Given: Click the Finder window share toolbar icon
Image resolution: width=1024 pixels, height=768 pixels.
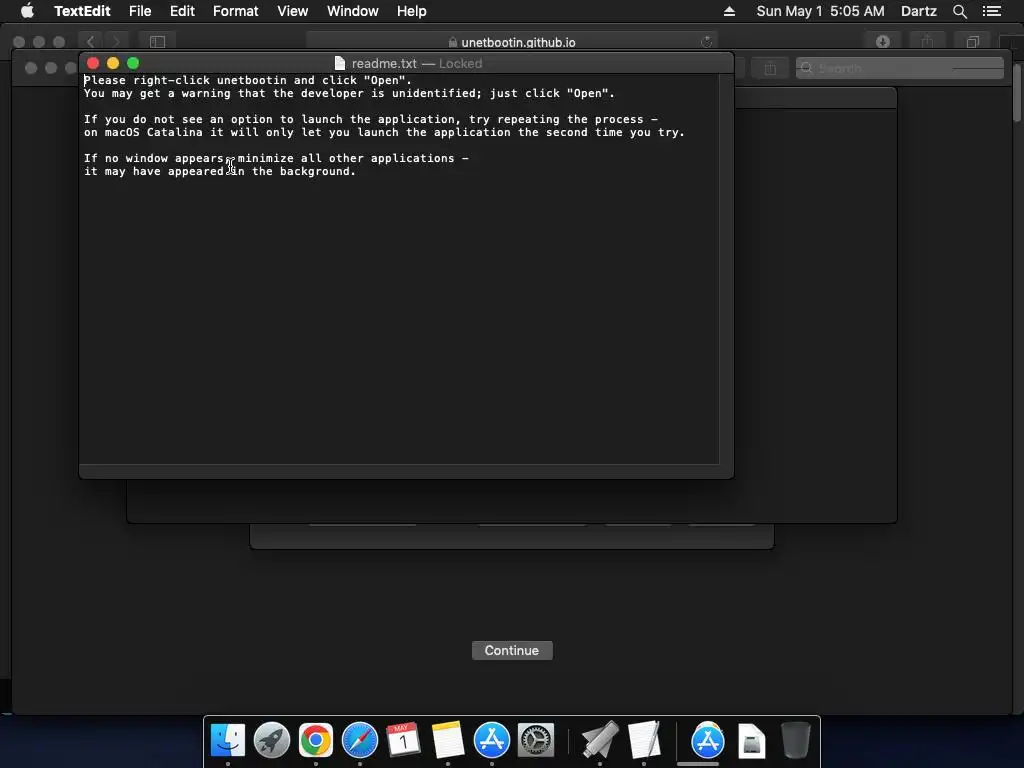Looking at the screenshot, I should point(771,68).
